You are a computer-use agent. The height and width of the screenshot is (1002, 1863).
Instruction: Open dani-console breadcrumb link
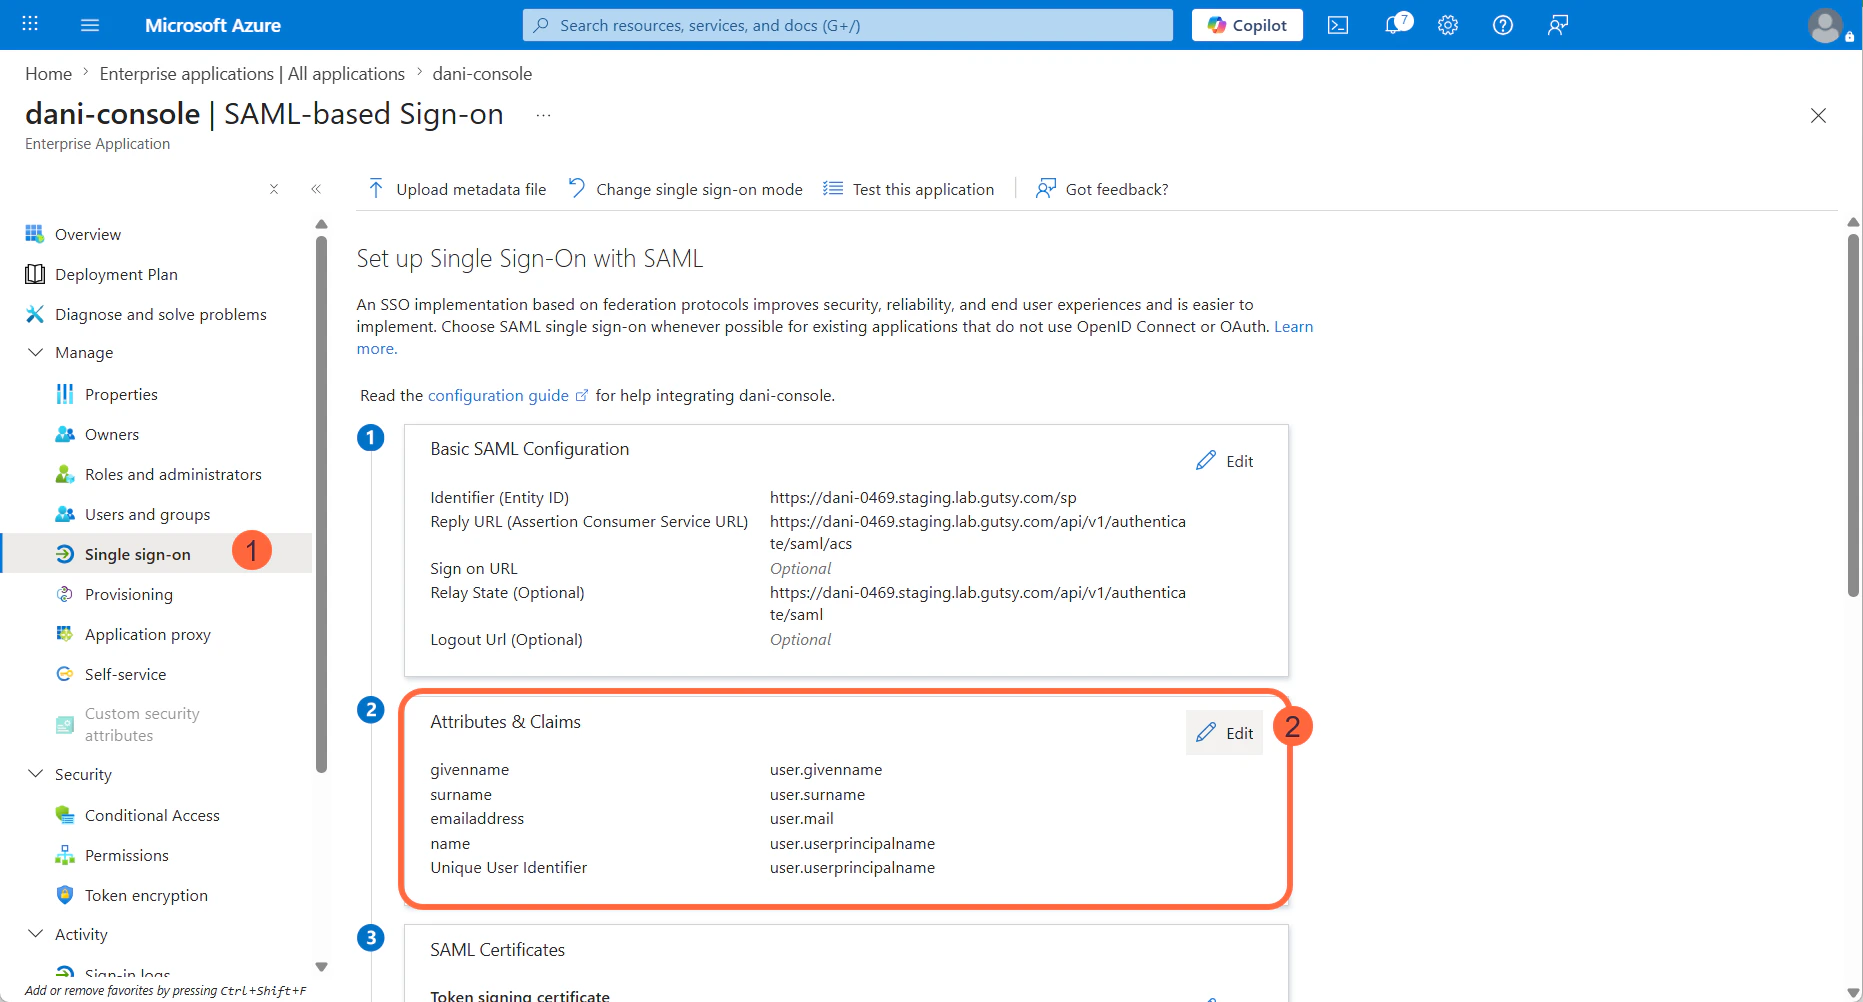[482, 74]
